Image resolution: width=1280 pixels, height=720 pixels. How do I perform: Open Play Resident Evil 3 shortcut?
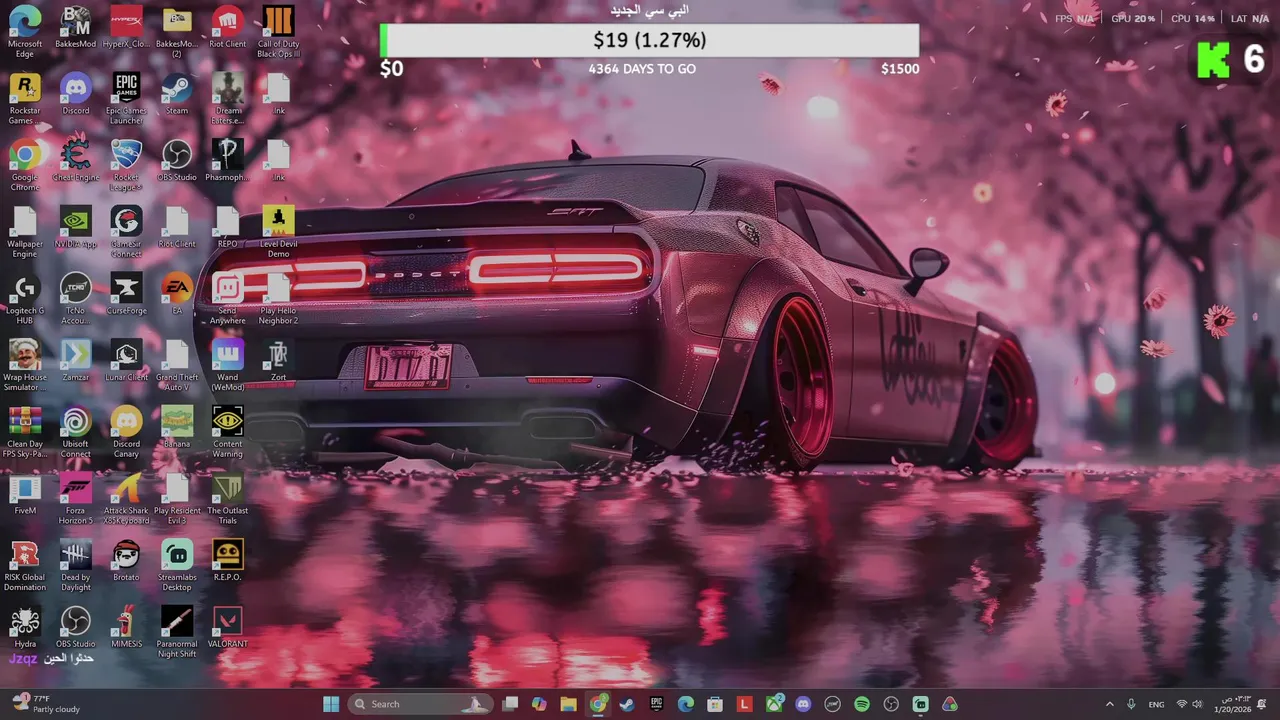177,498
